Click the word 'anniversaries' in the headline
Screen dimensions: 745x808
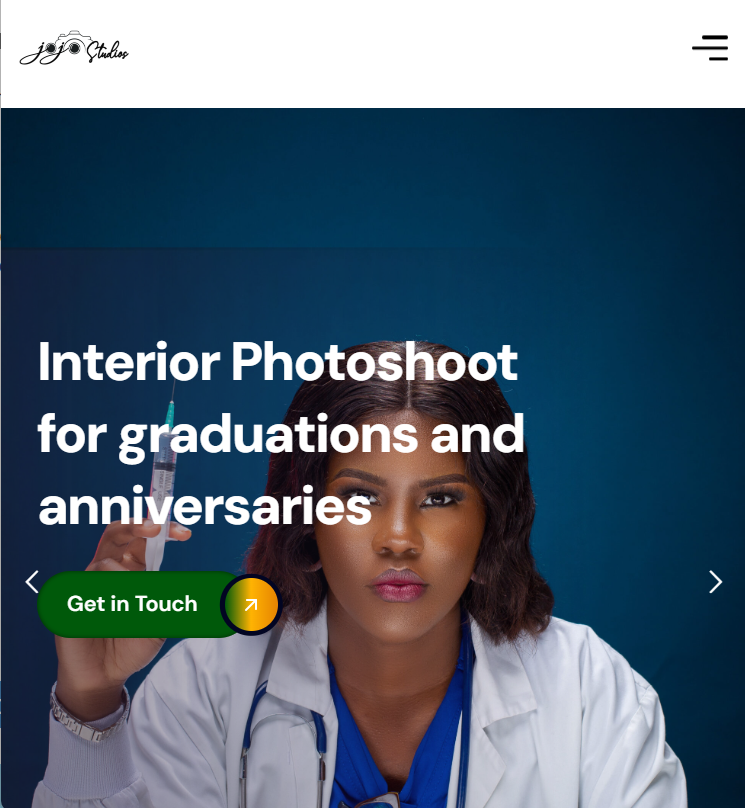point(205,507)
